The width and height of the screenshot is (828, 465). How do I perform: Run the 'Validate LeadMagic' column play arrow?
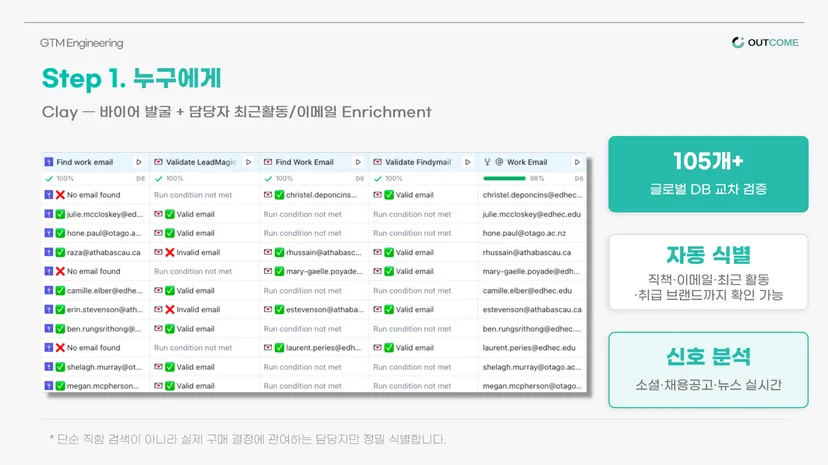(x=248, y=162)
